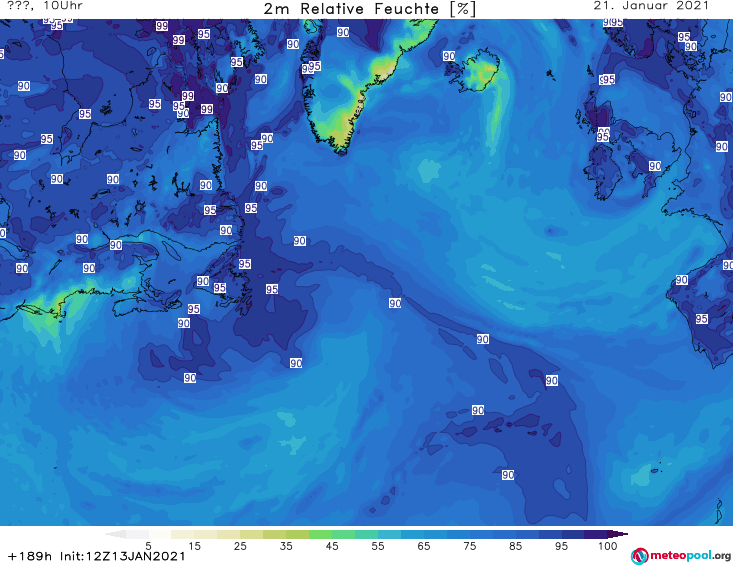Screen dimensions: 733x566
Task: Click the '25' legend scale label
Action: click(x=240, y=546)
